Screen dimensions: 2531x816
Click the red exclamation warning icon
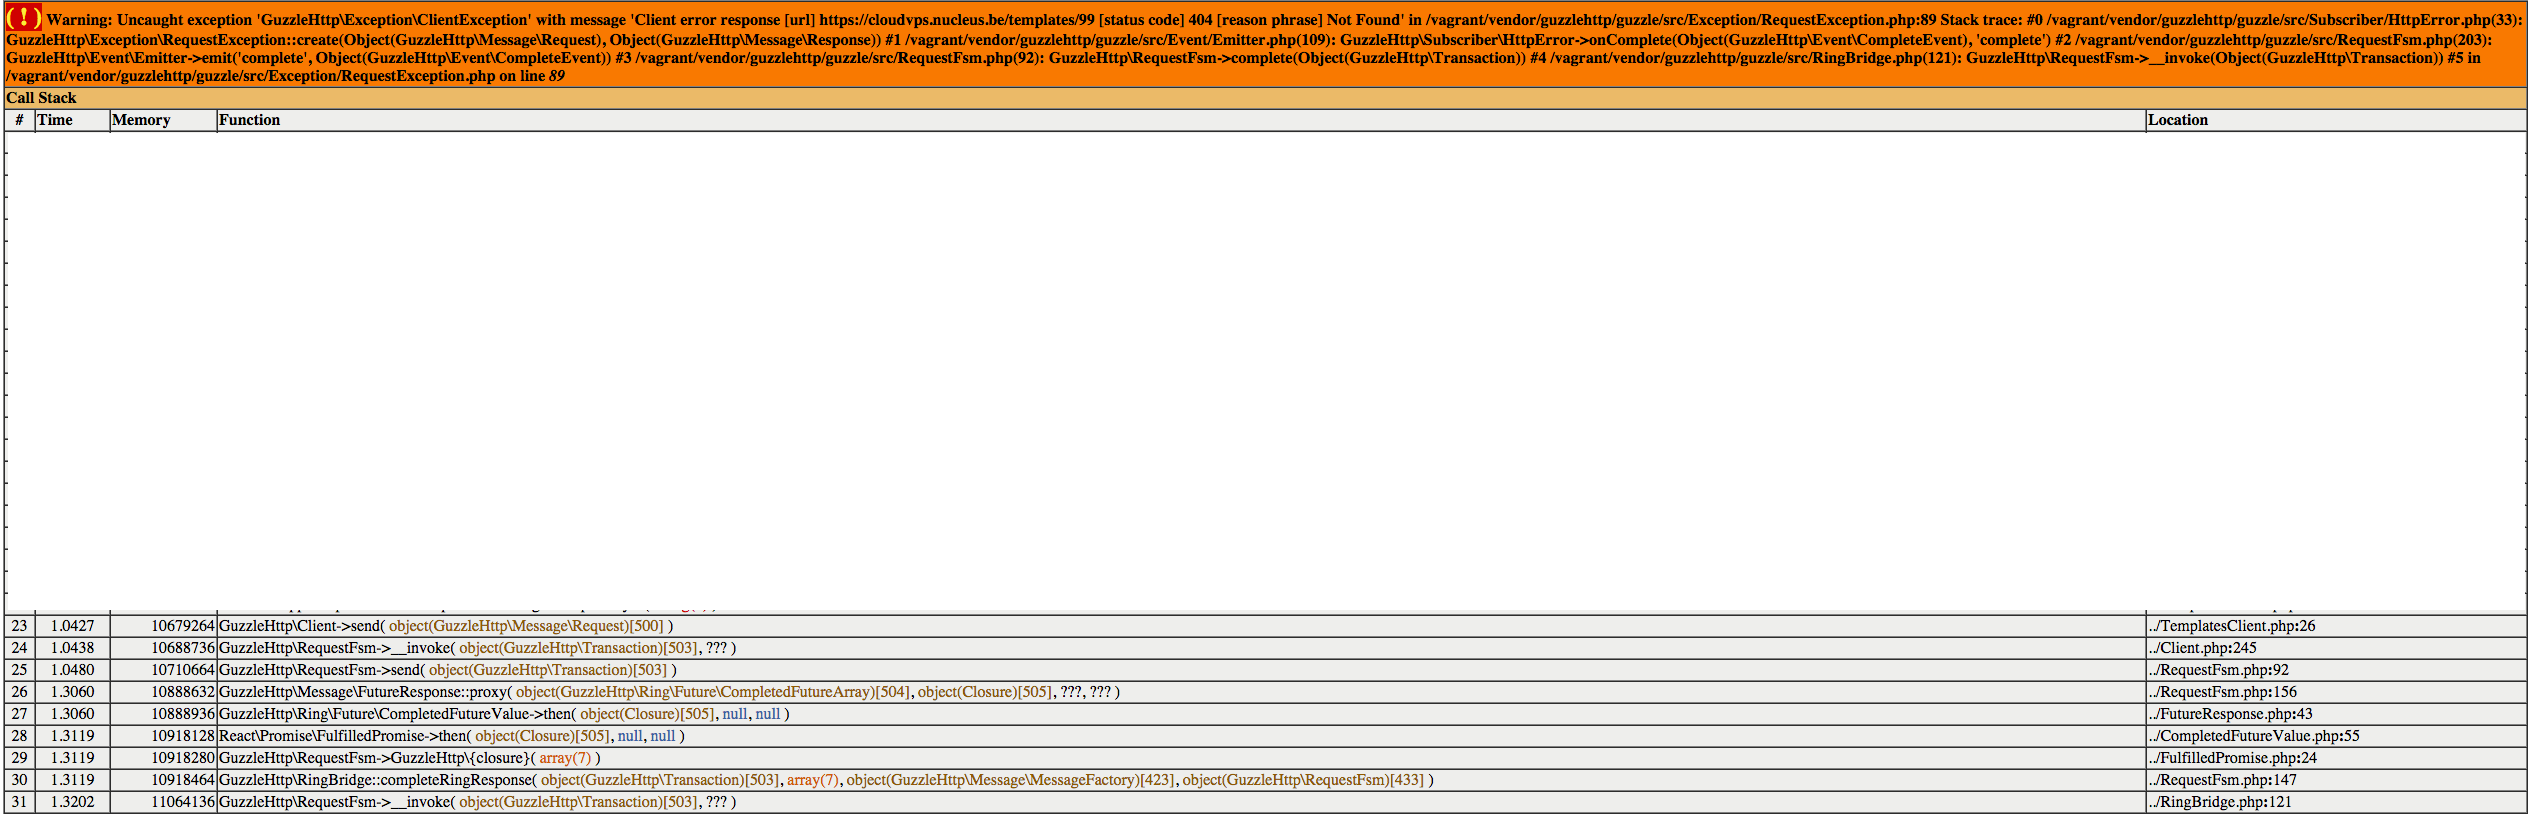pos(24,17)
